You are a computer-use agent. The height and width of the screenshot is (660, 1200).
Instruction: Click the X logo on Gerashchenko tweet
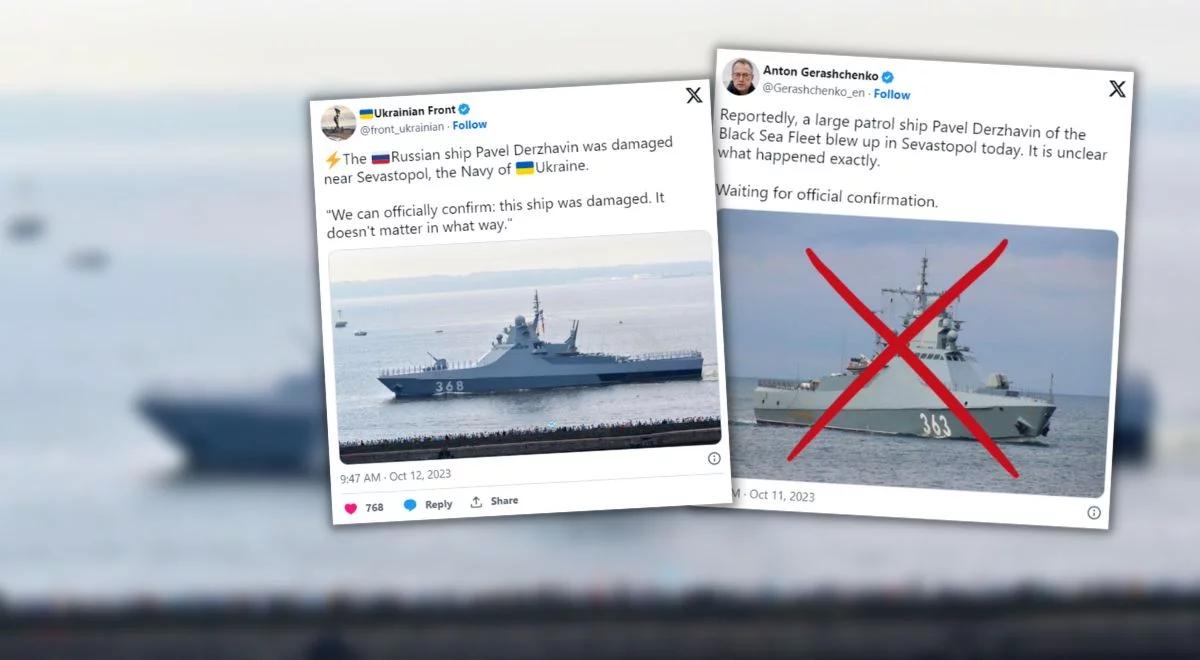pyautogui.click(x=1117, y=89)
